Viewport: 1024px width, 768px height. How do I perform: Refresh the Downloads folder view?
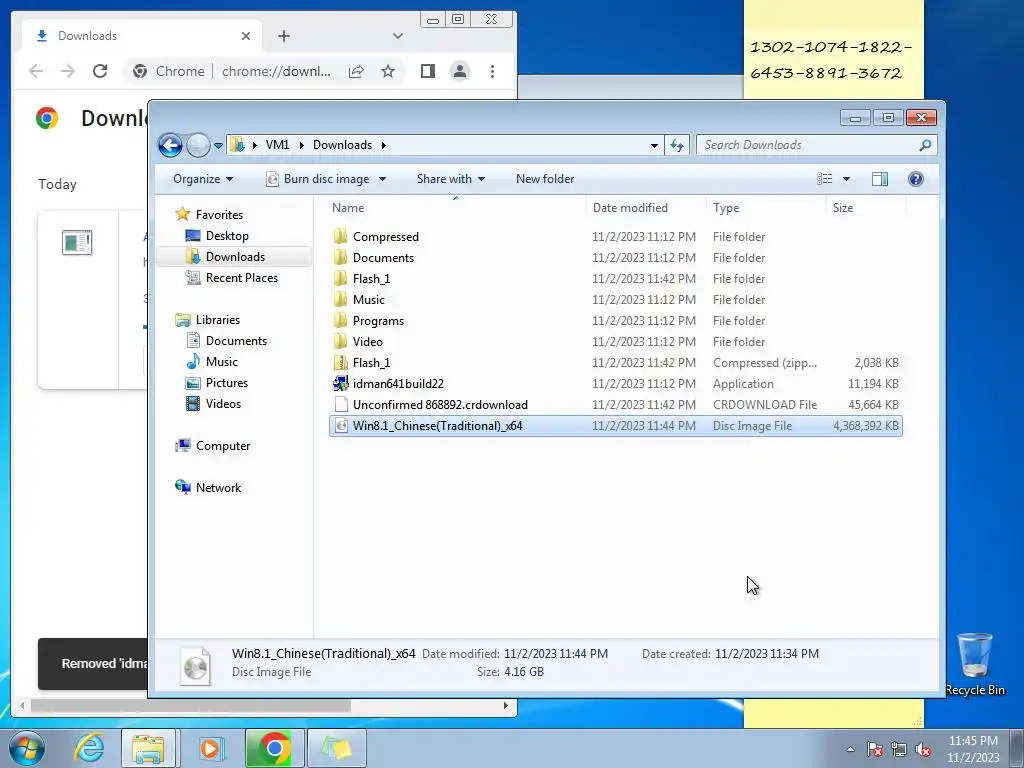pyautogui.click(x=677, y=145)
